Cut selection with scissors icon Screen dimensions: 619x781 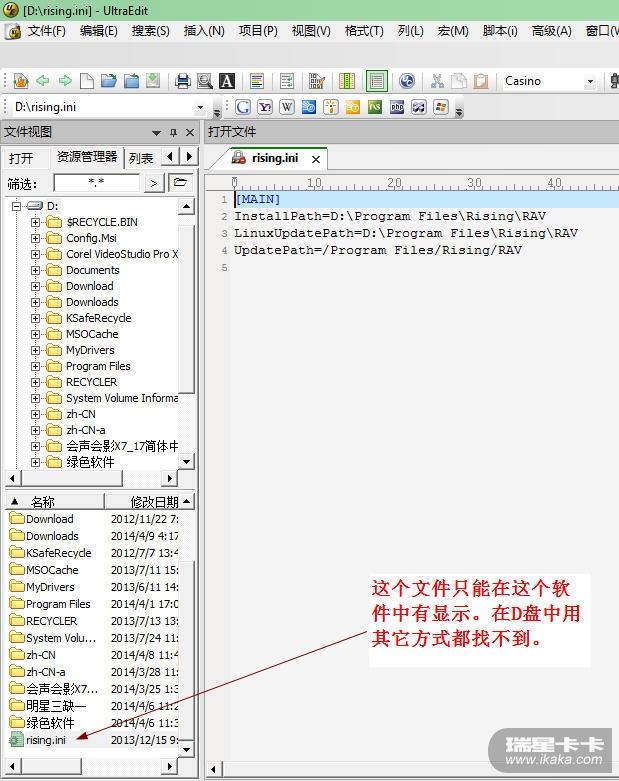[437, 81]
